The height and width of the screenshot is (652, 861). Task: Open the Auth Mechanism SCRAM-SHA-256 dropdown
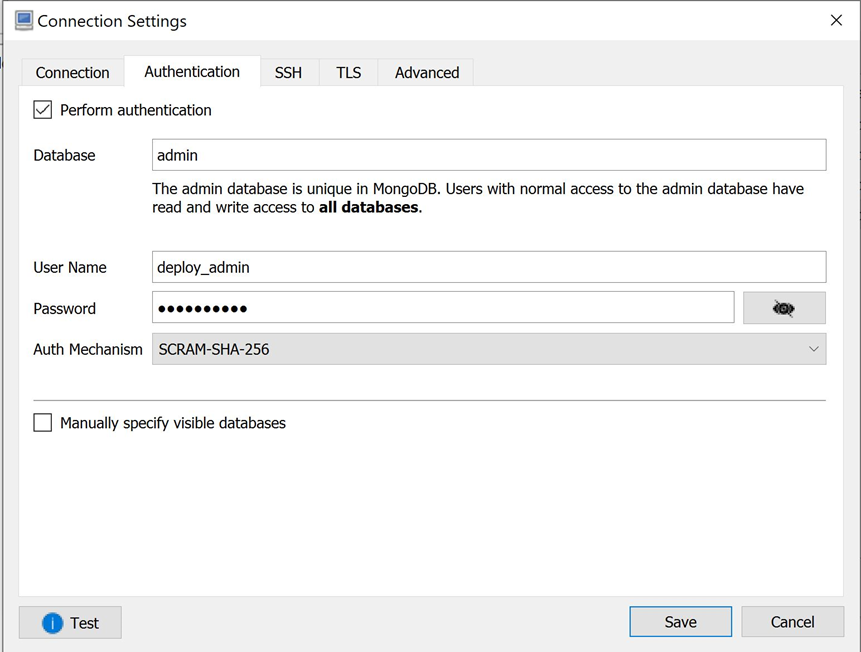(488, 349)
